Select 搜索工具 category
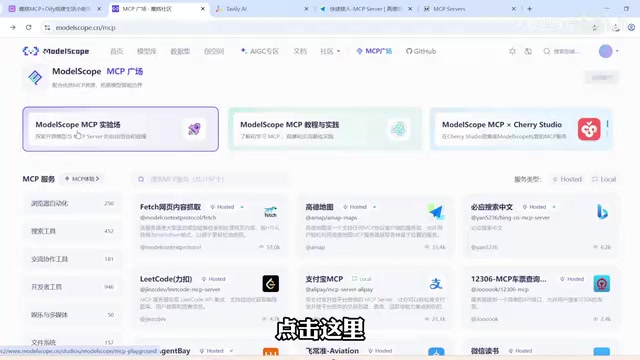 pos(72,231)
